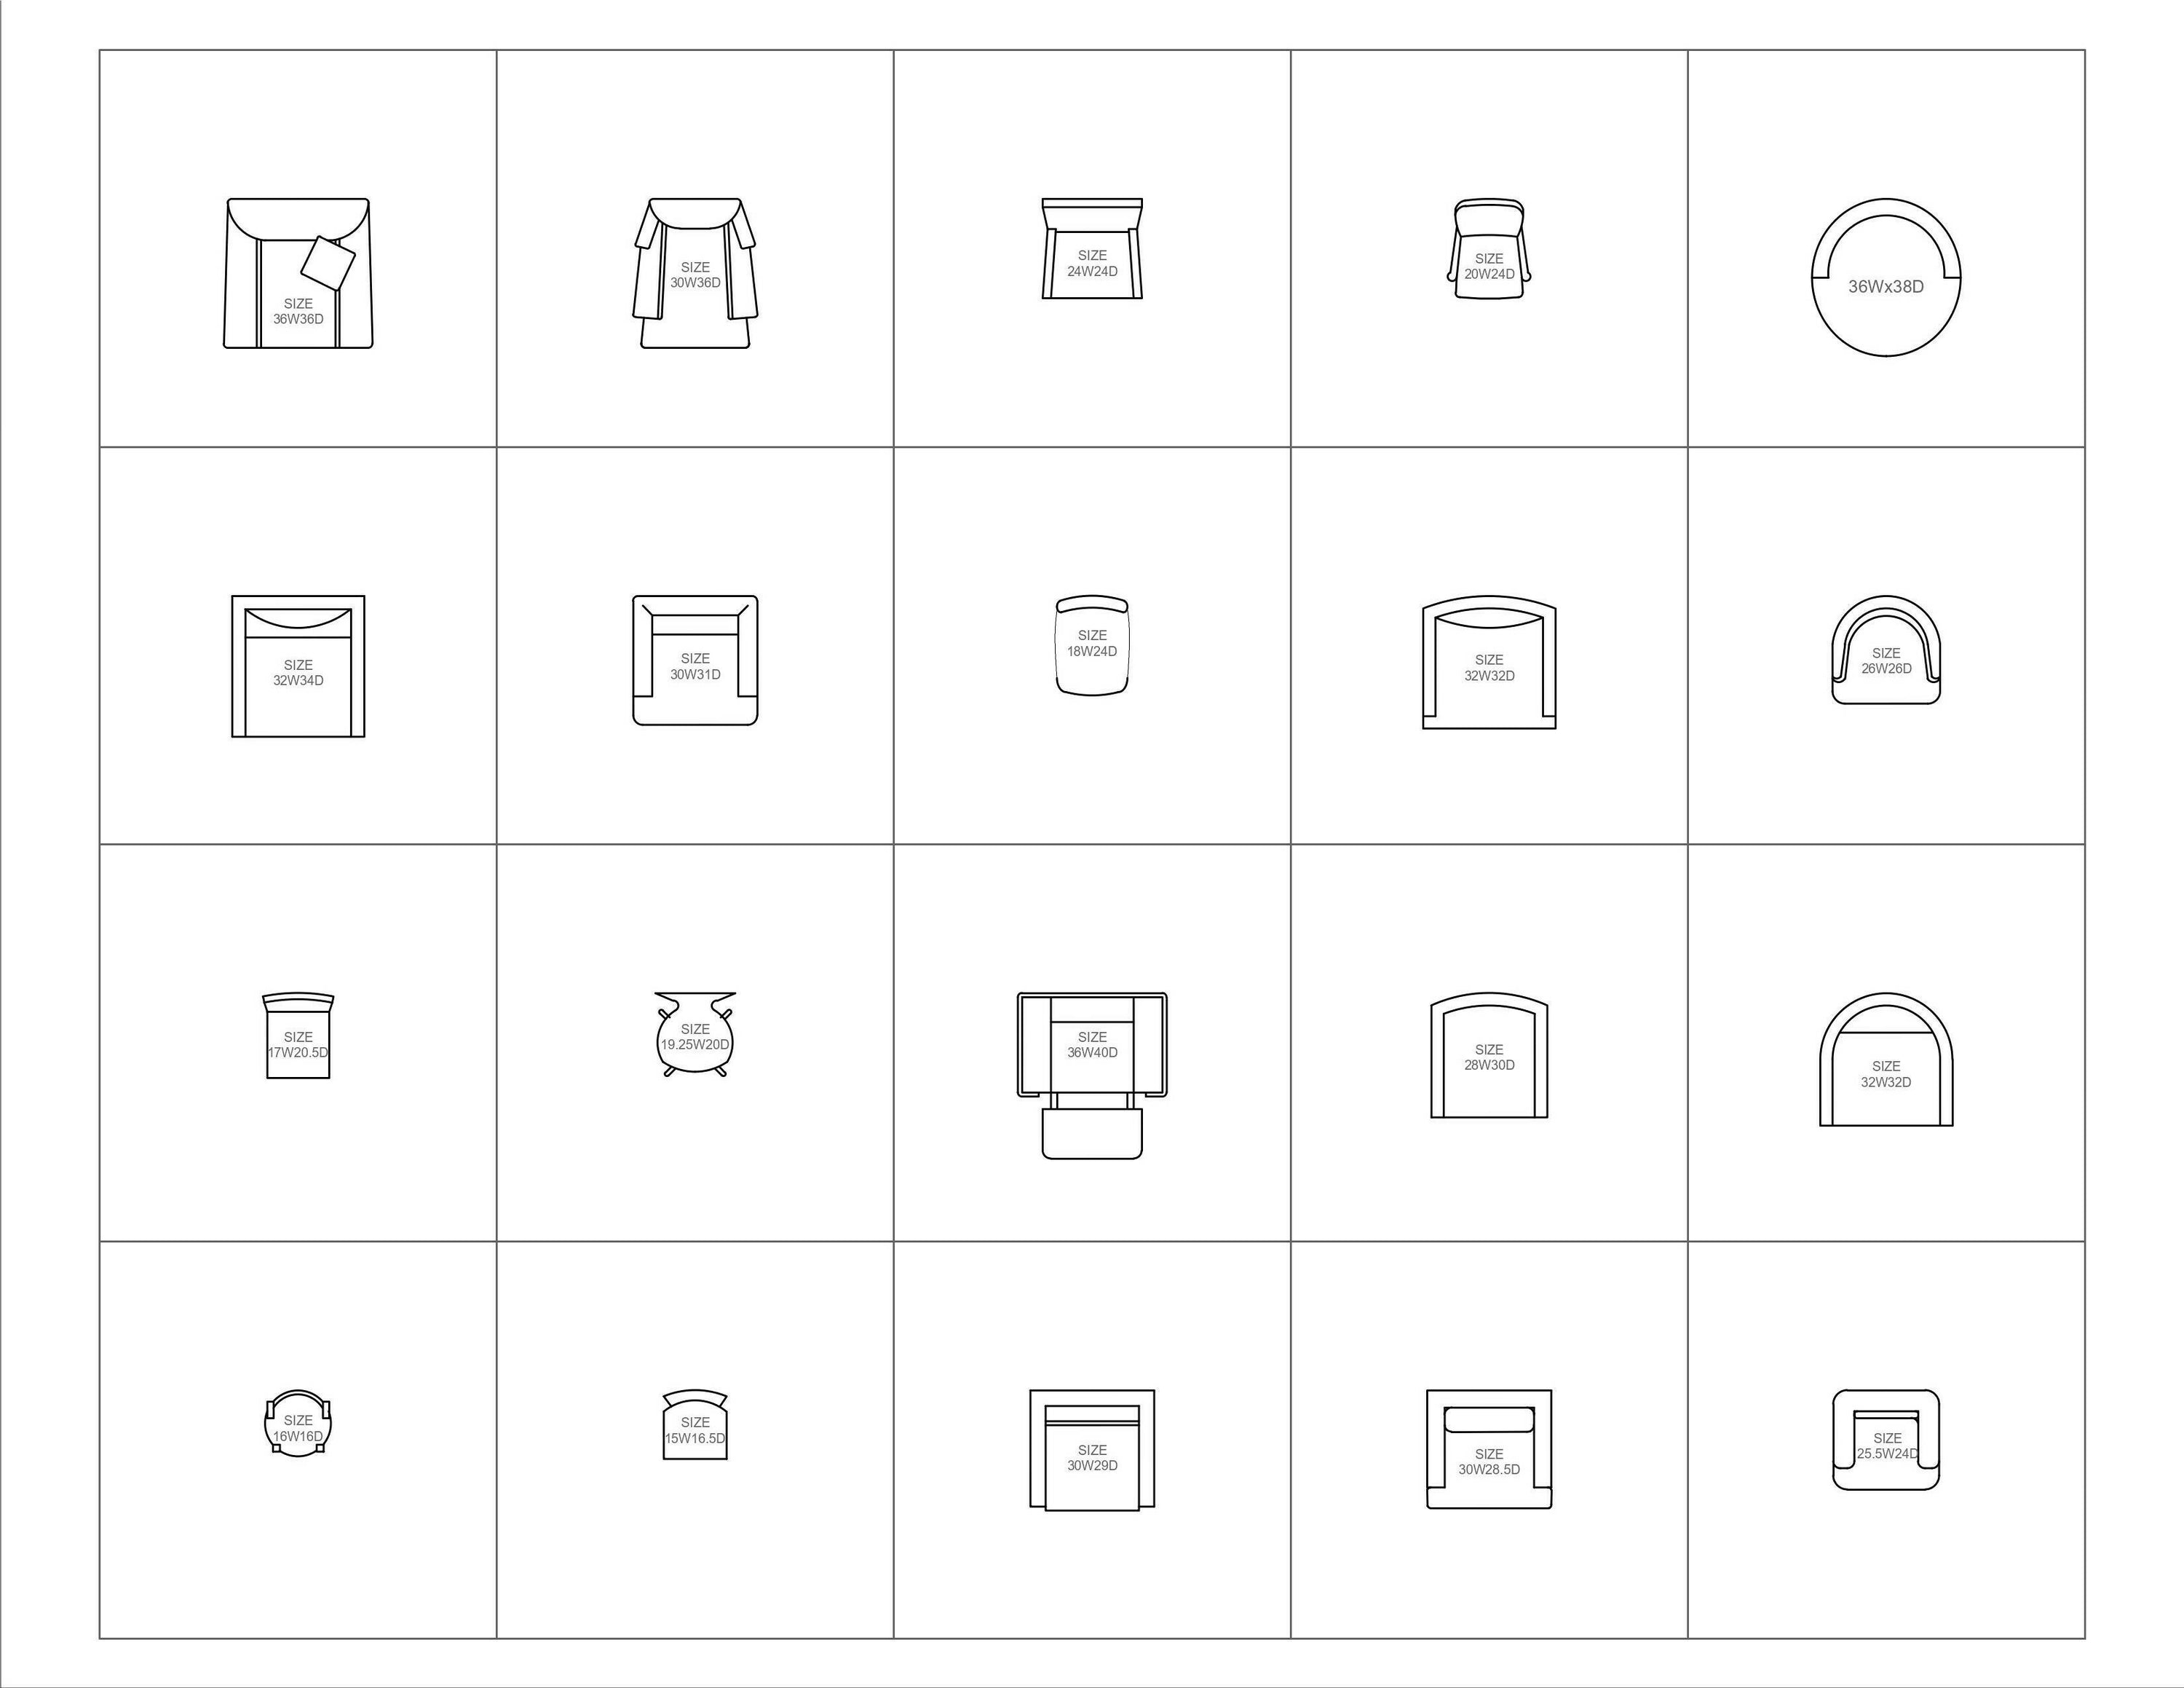This screenshot has height=1688, width=2184.
Task: Select the 15W16.5D small chair
Action: point(695,1424)
